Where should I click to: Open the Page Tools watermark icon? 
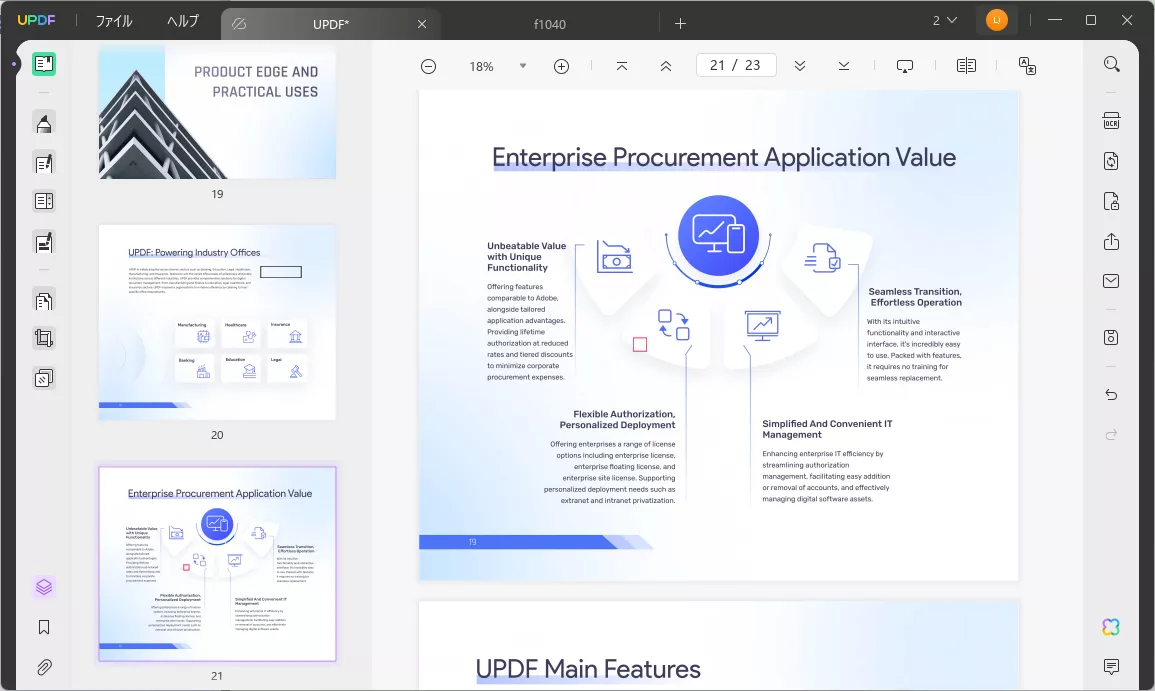point(44,379)
